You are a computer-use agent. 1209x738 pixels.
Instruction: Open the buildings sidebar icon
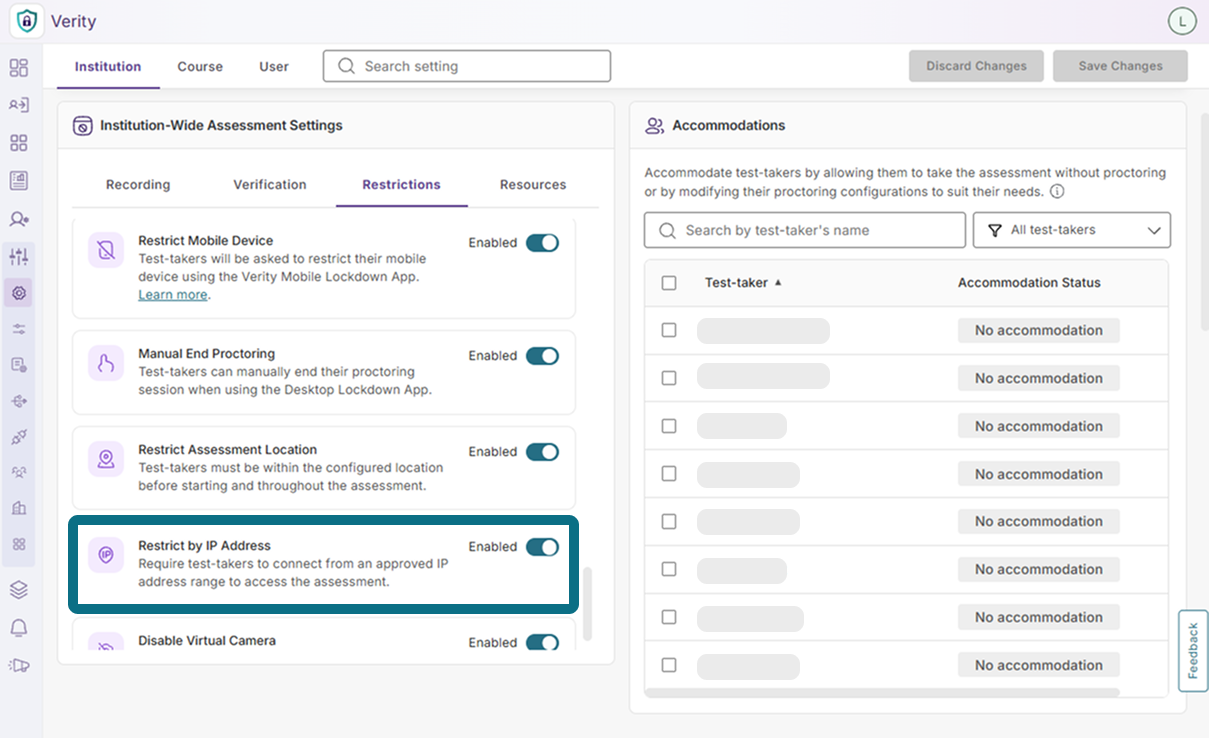pos(19,509)
